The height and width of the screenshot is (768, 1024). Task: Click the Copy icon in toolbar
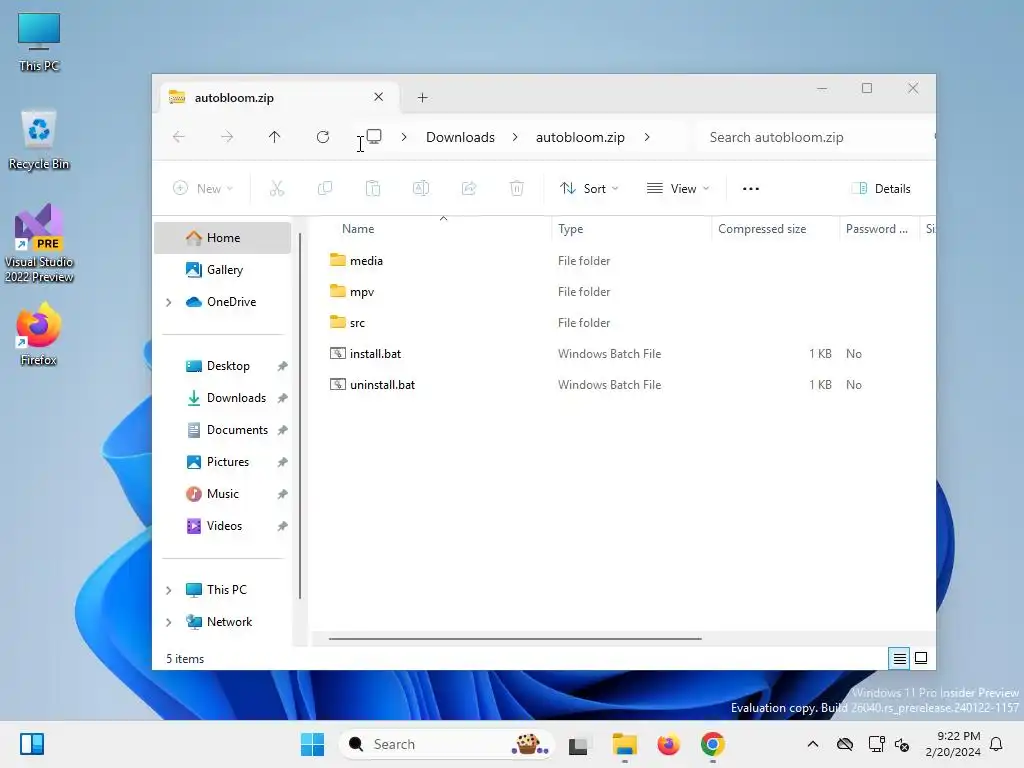[325, 188]
